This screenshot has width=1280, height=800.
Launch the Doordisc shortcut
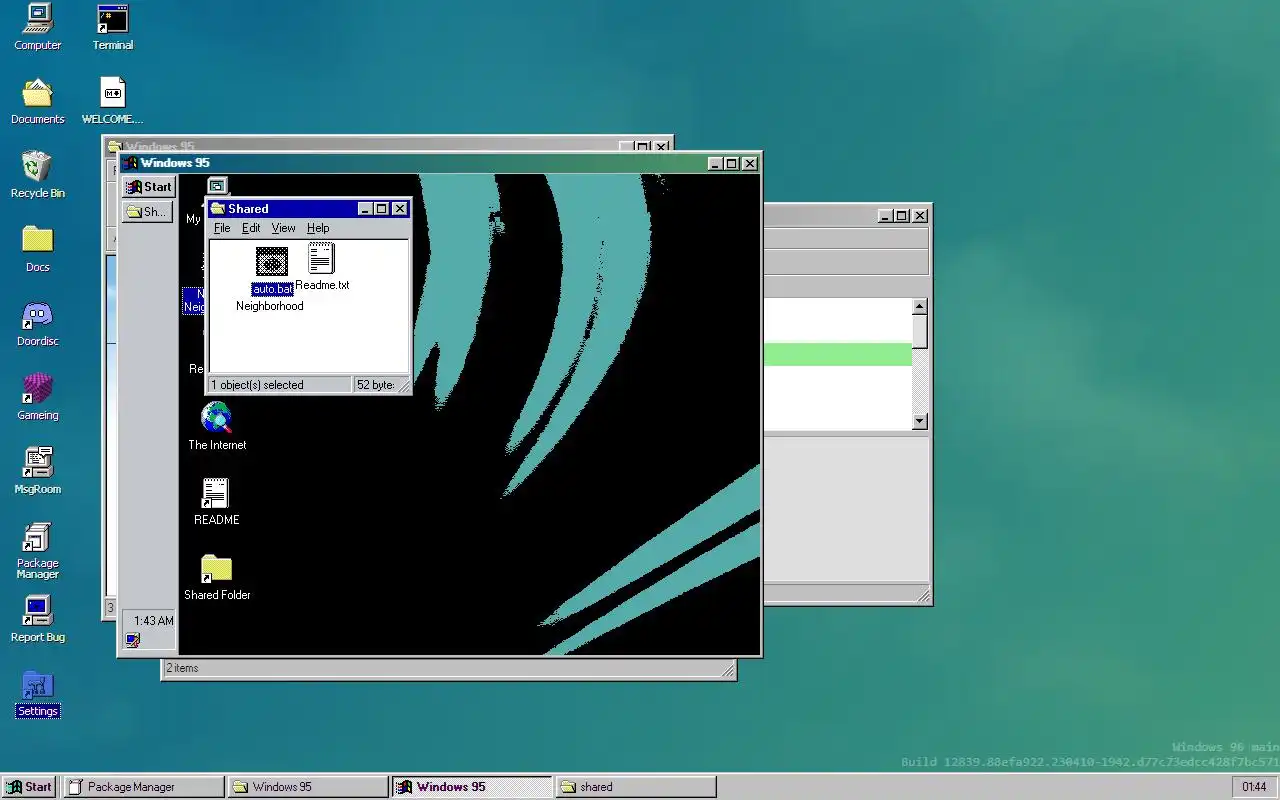tap(37, 323)
